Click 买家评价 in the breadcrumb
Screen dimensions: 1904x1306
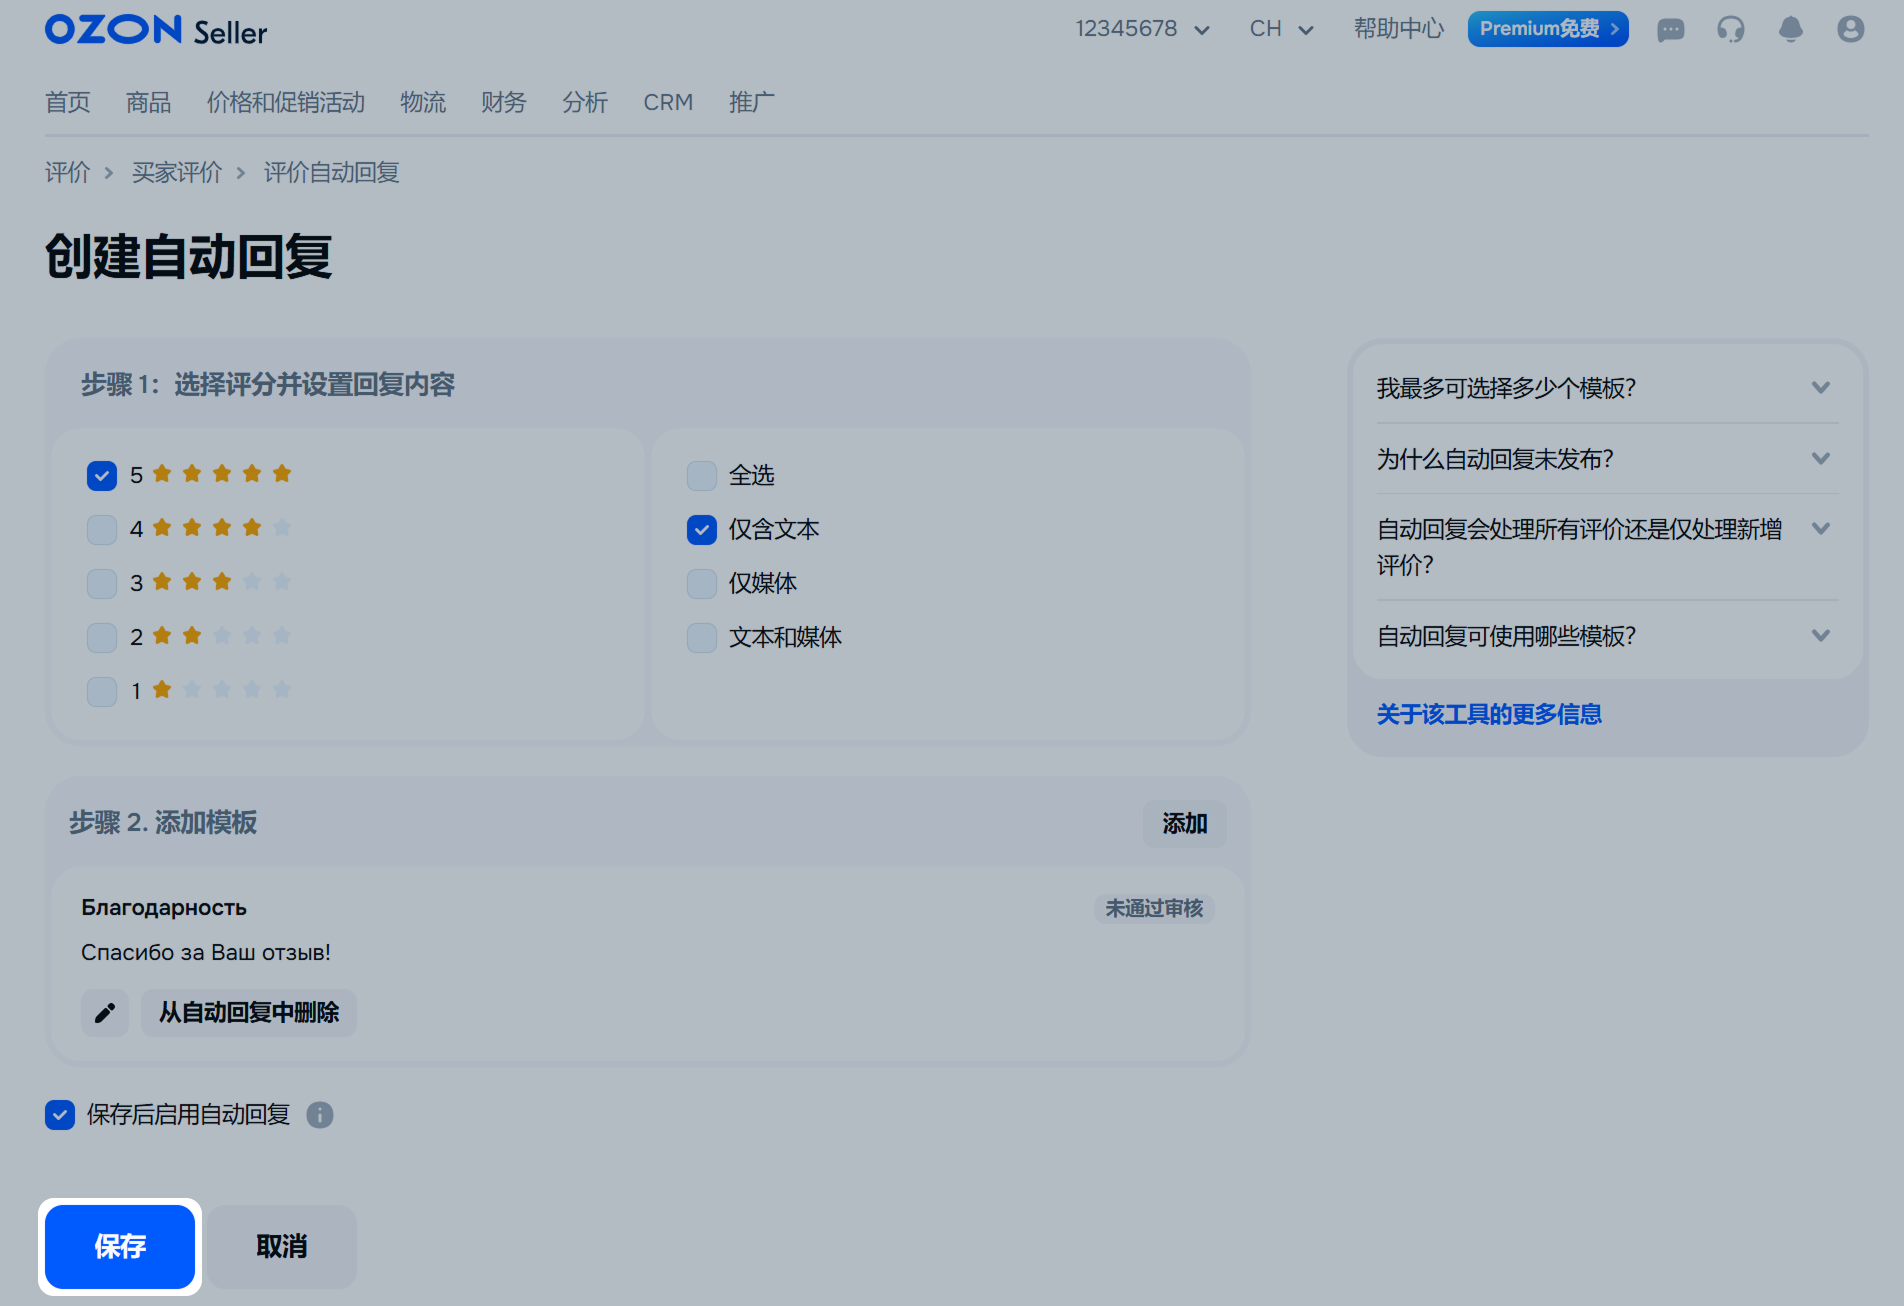[x=177, y=172]
